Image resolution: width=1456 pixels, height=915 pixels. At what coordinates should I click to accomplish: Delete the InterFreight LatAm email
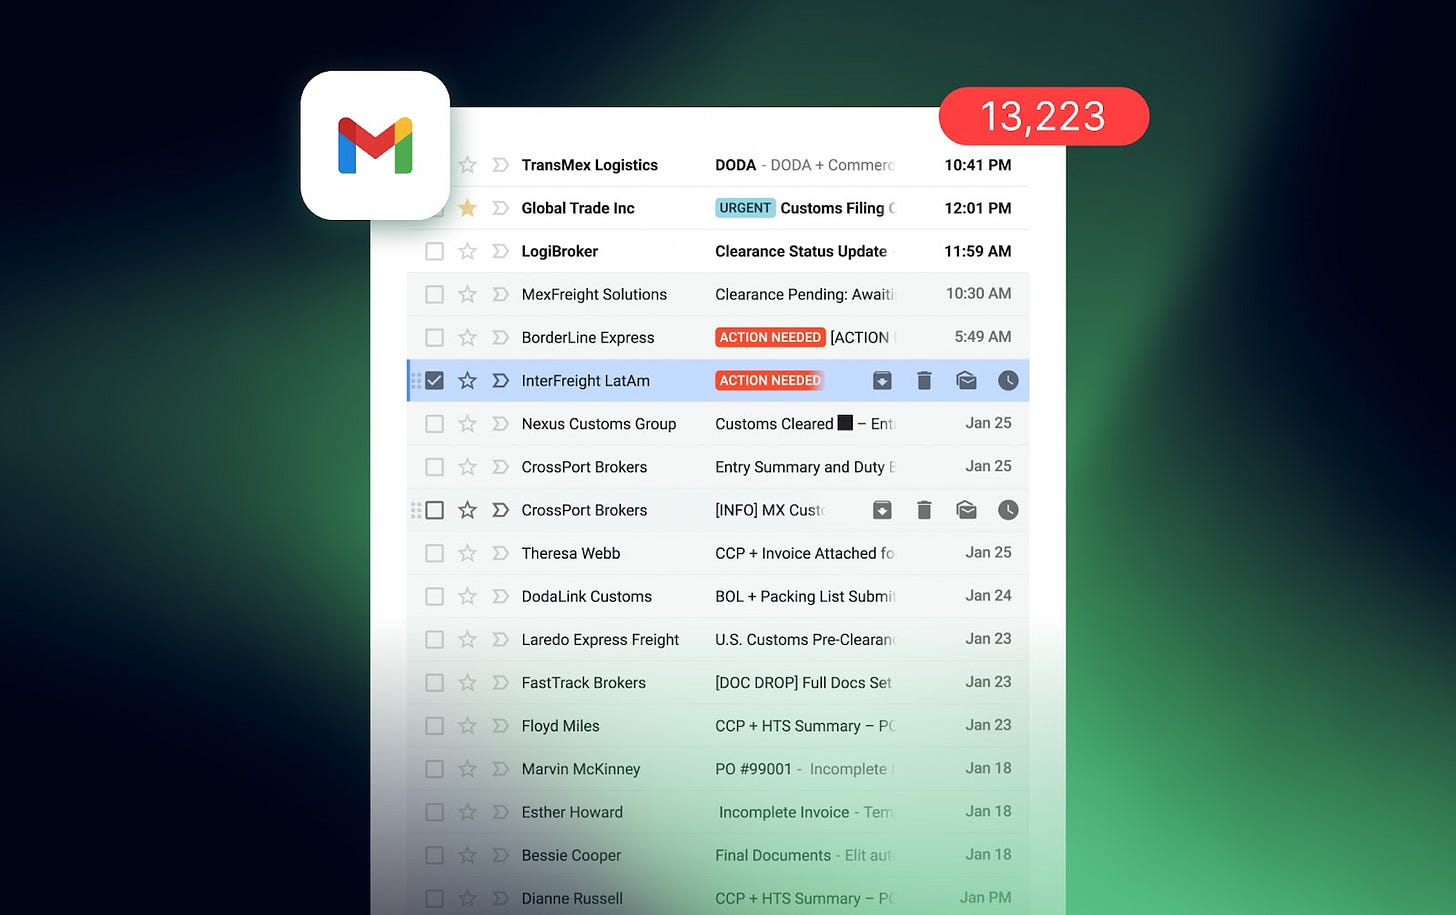tap(924, 380)
